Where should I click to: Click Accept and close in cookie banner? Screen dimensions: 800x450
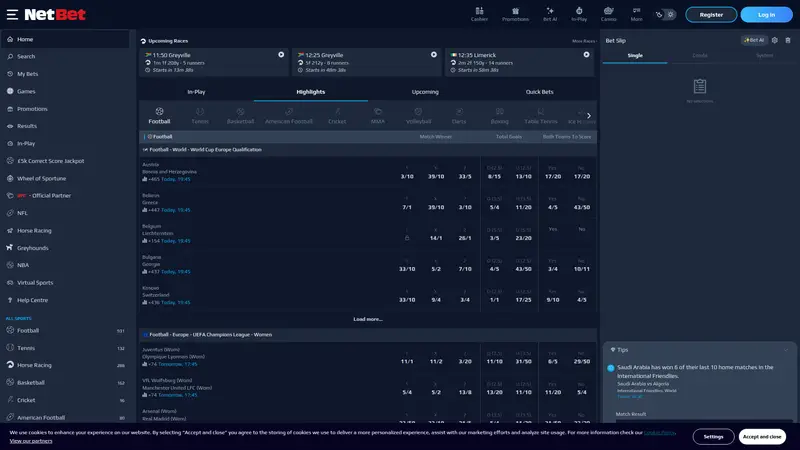[762, 437]
